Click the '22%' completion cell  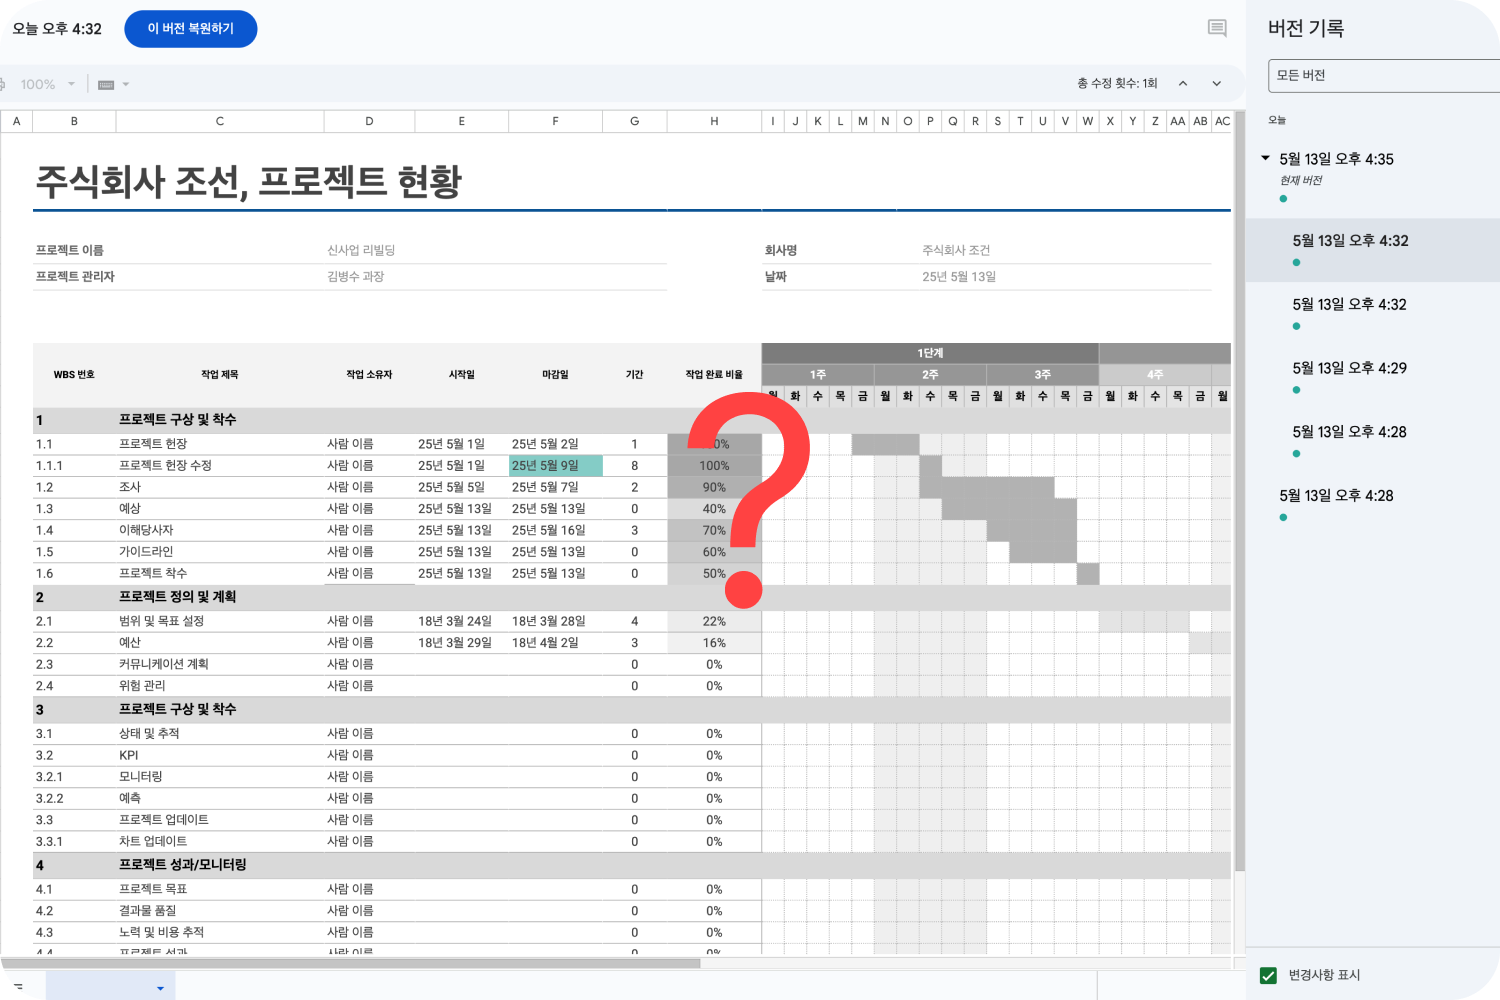point(714,621)
